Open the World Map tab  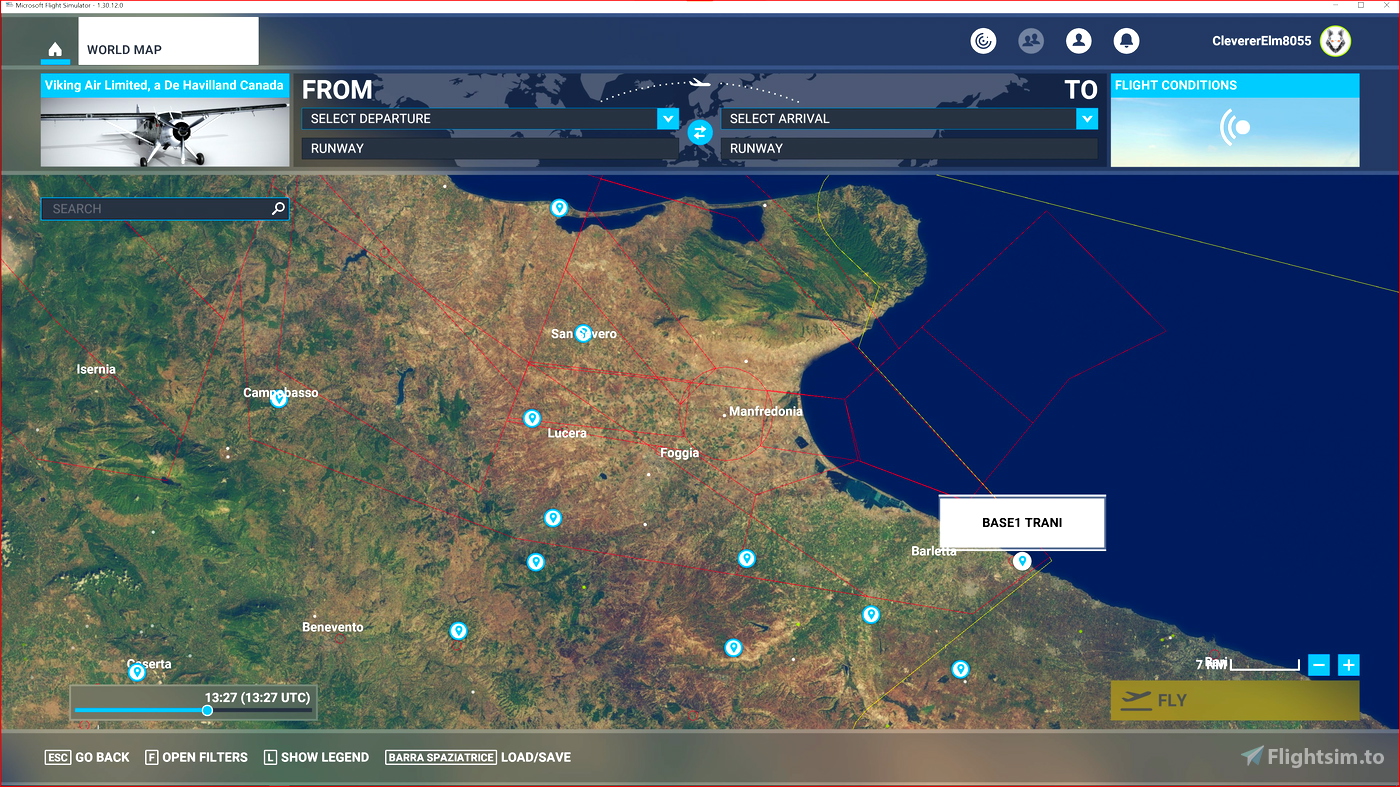pos(168,41)
